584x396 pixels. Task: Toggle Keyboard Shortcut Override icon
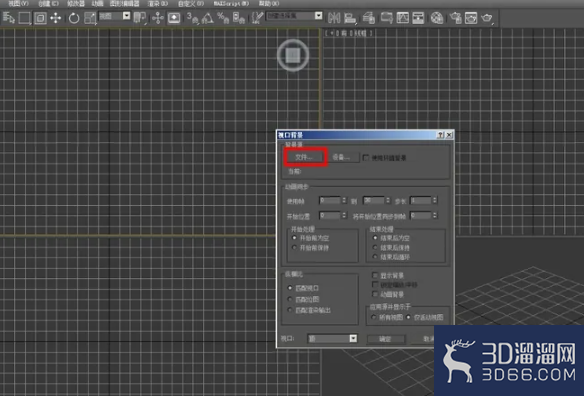coord(174,18)
